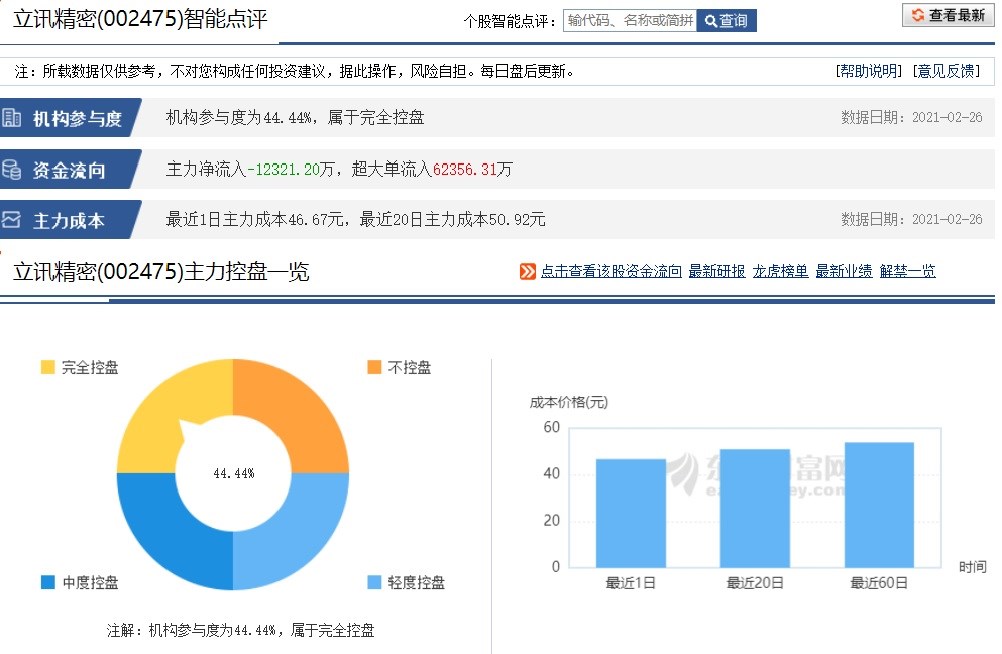Click the 立讯精密(002475)主力控盘一览 heading
This screenshot has width=1002, height=654.
[161, 272]
